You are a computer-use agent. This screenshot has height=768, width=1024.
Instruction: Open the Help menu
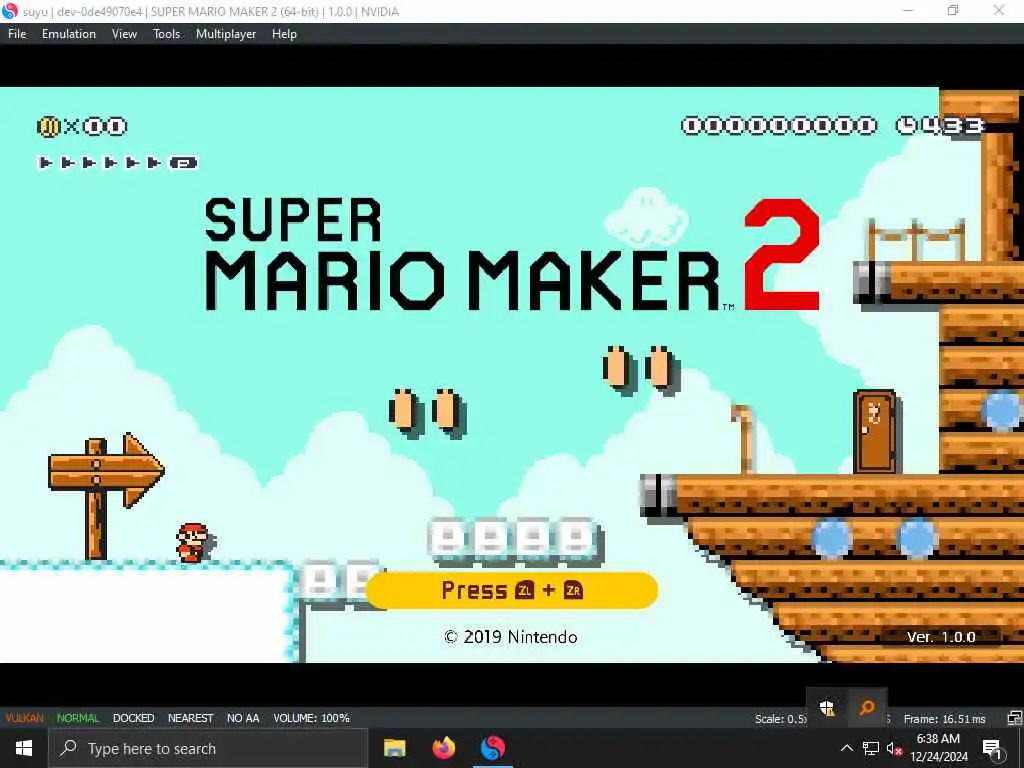pos(284,34)
